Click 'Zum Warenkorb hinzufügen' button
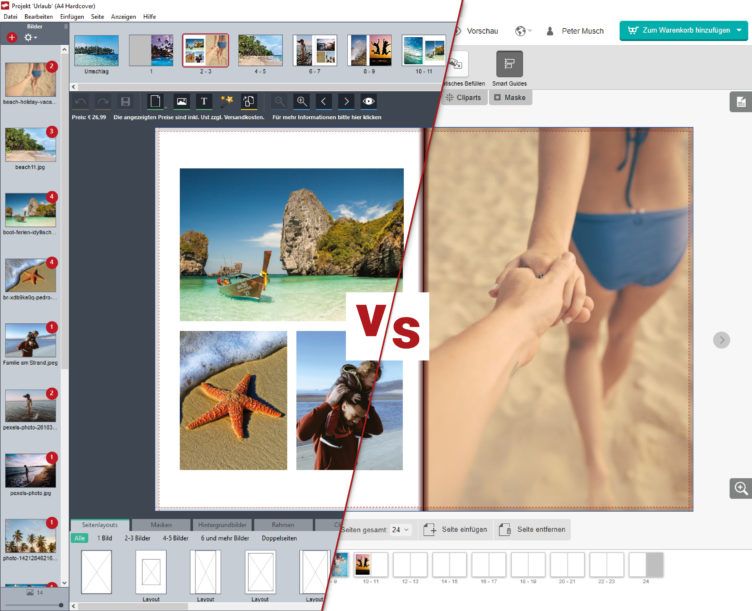Image resolution: width=752 pixels, height=611 pixels. (x=681, y=30)
